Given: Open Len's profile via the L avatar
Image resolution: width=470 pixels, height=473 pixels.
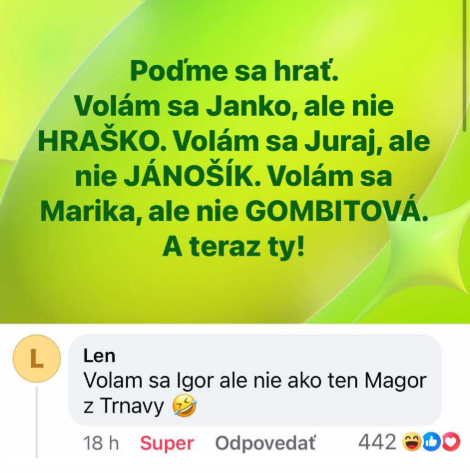Looking at the screenshot, I should pyautogui.click(x=37, y=359).
